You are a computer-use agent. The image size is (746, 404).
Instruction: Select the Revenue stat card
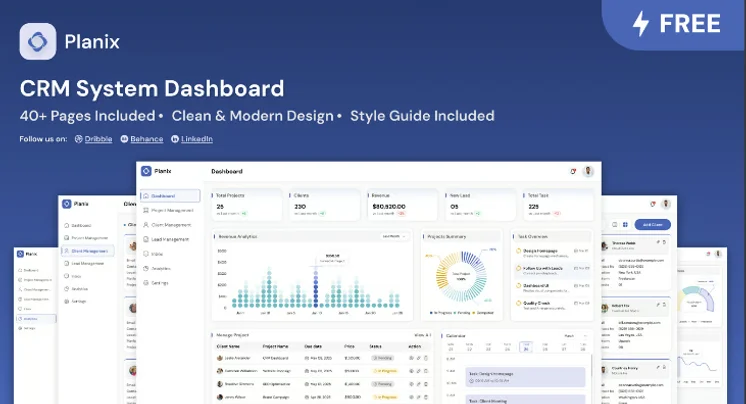[x=402, y=205]
